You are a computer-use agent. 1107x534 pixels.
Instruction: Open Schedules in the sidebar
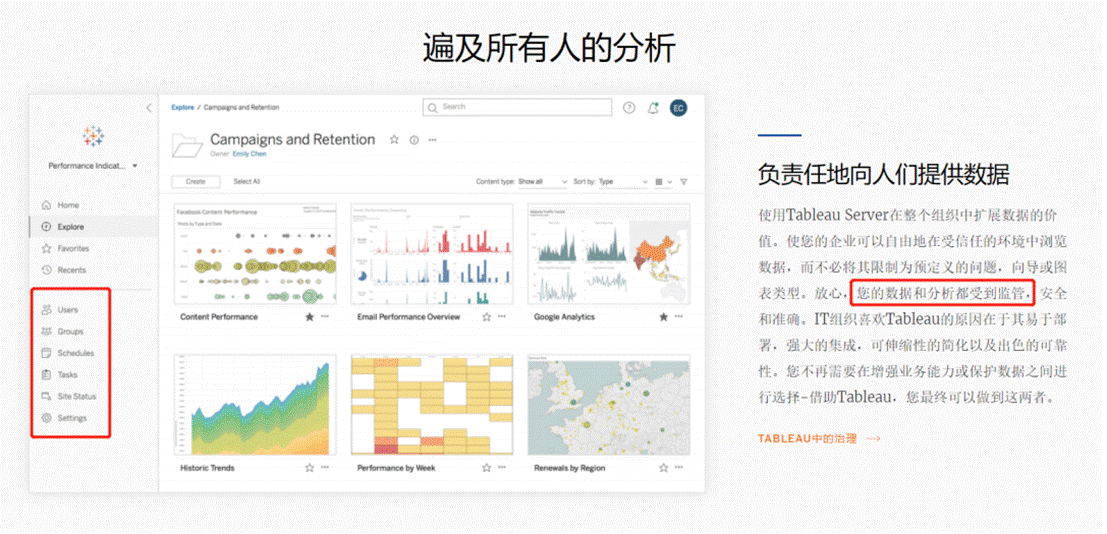click(x=76, y=353)
